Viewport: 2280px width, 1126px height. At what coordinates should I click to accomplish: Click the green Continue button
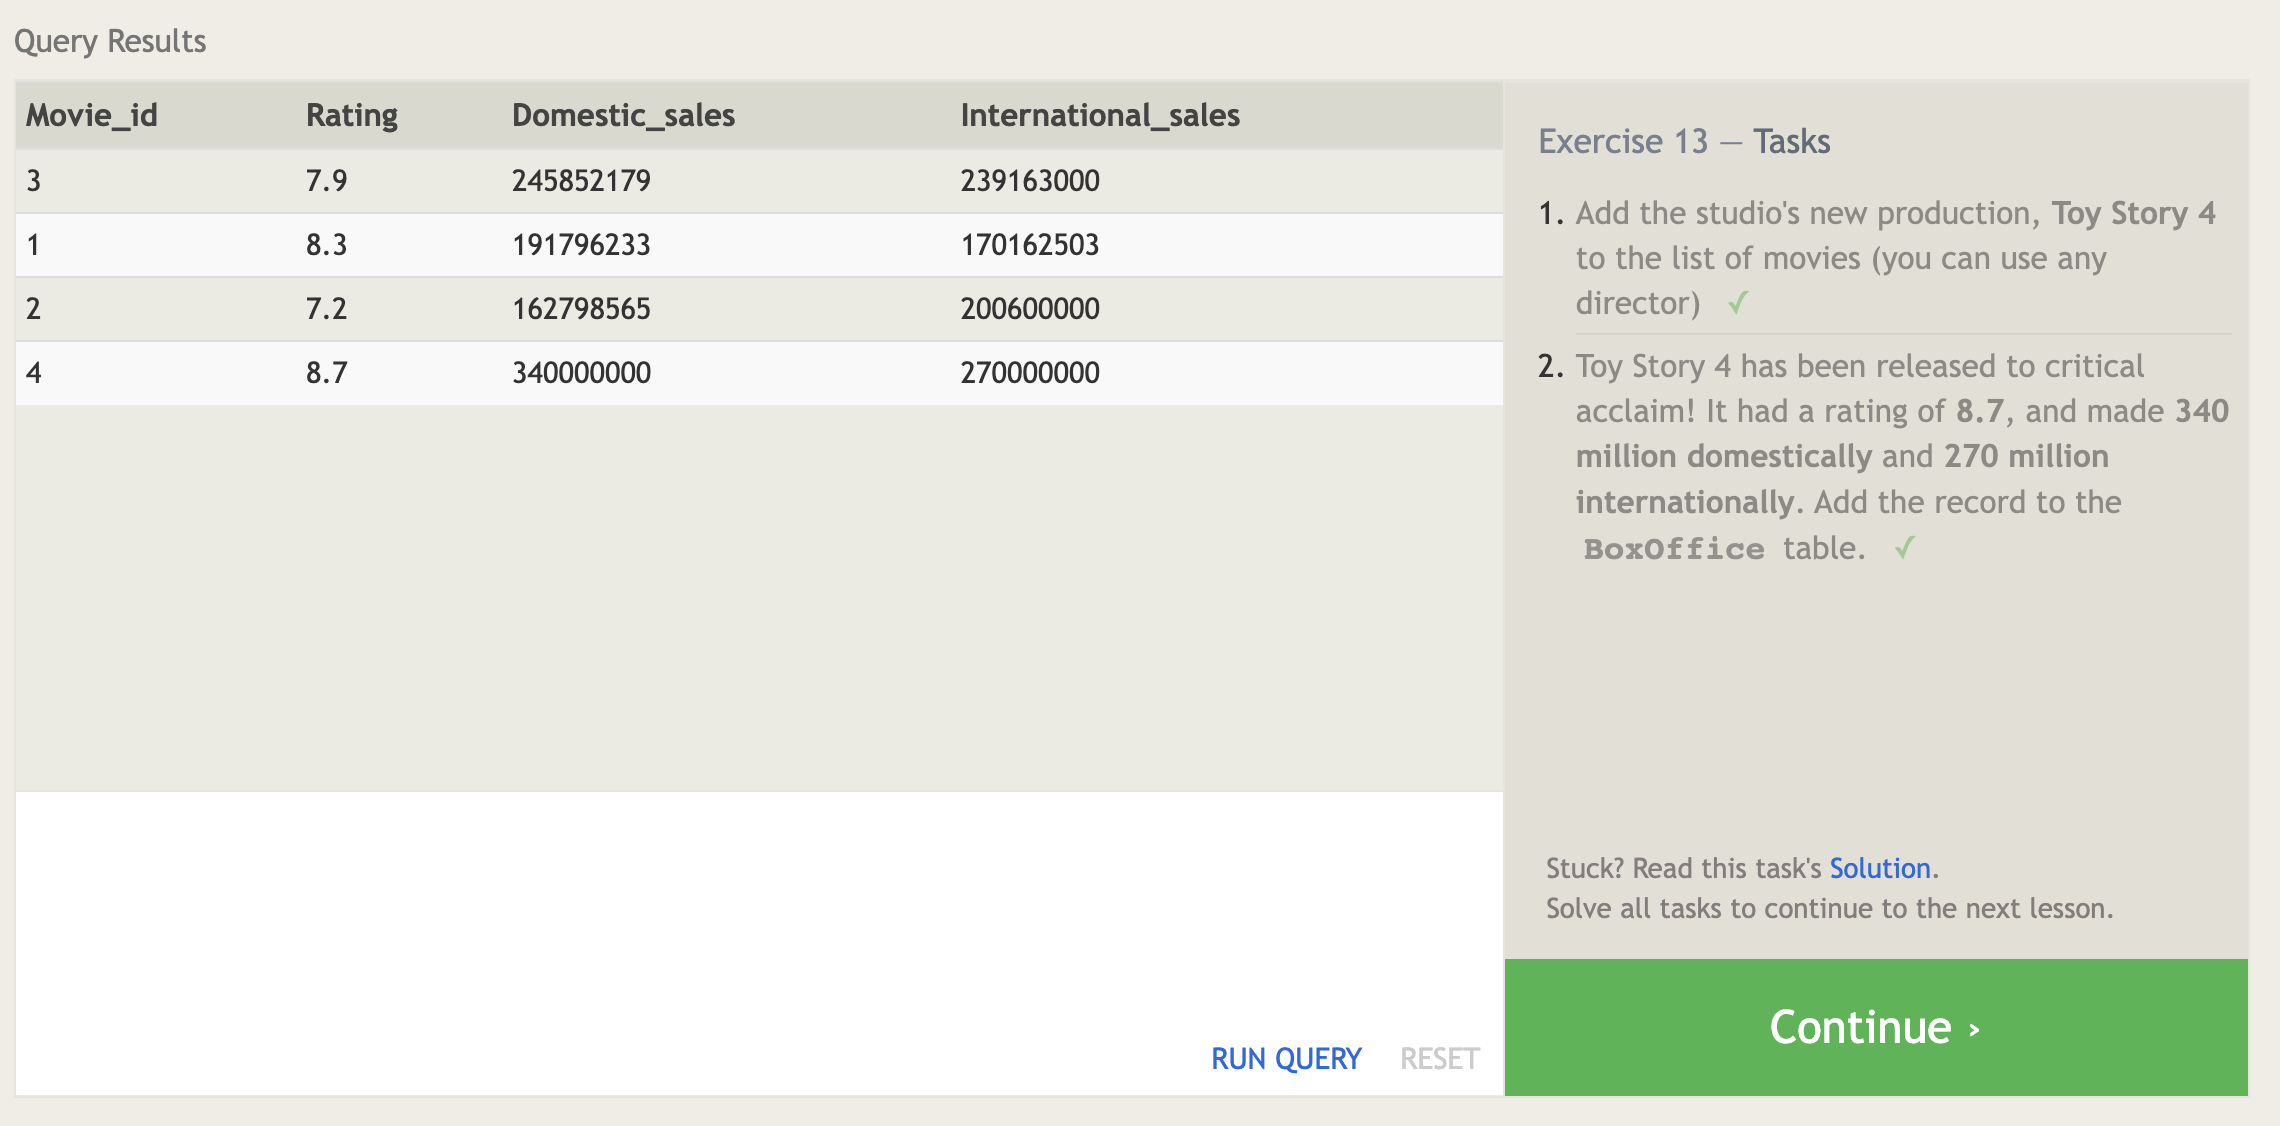(x=1875, y=1027)
